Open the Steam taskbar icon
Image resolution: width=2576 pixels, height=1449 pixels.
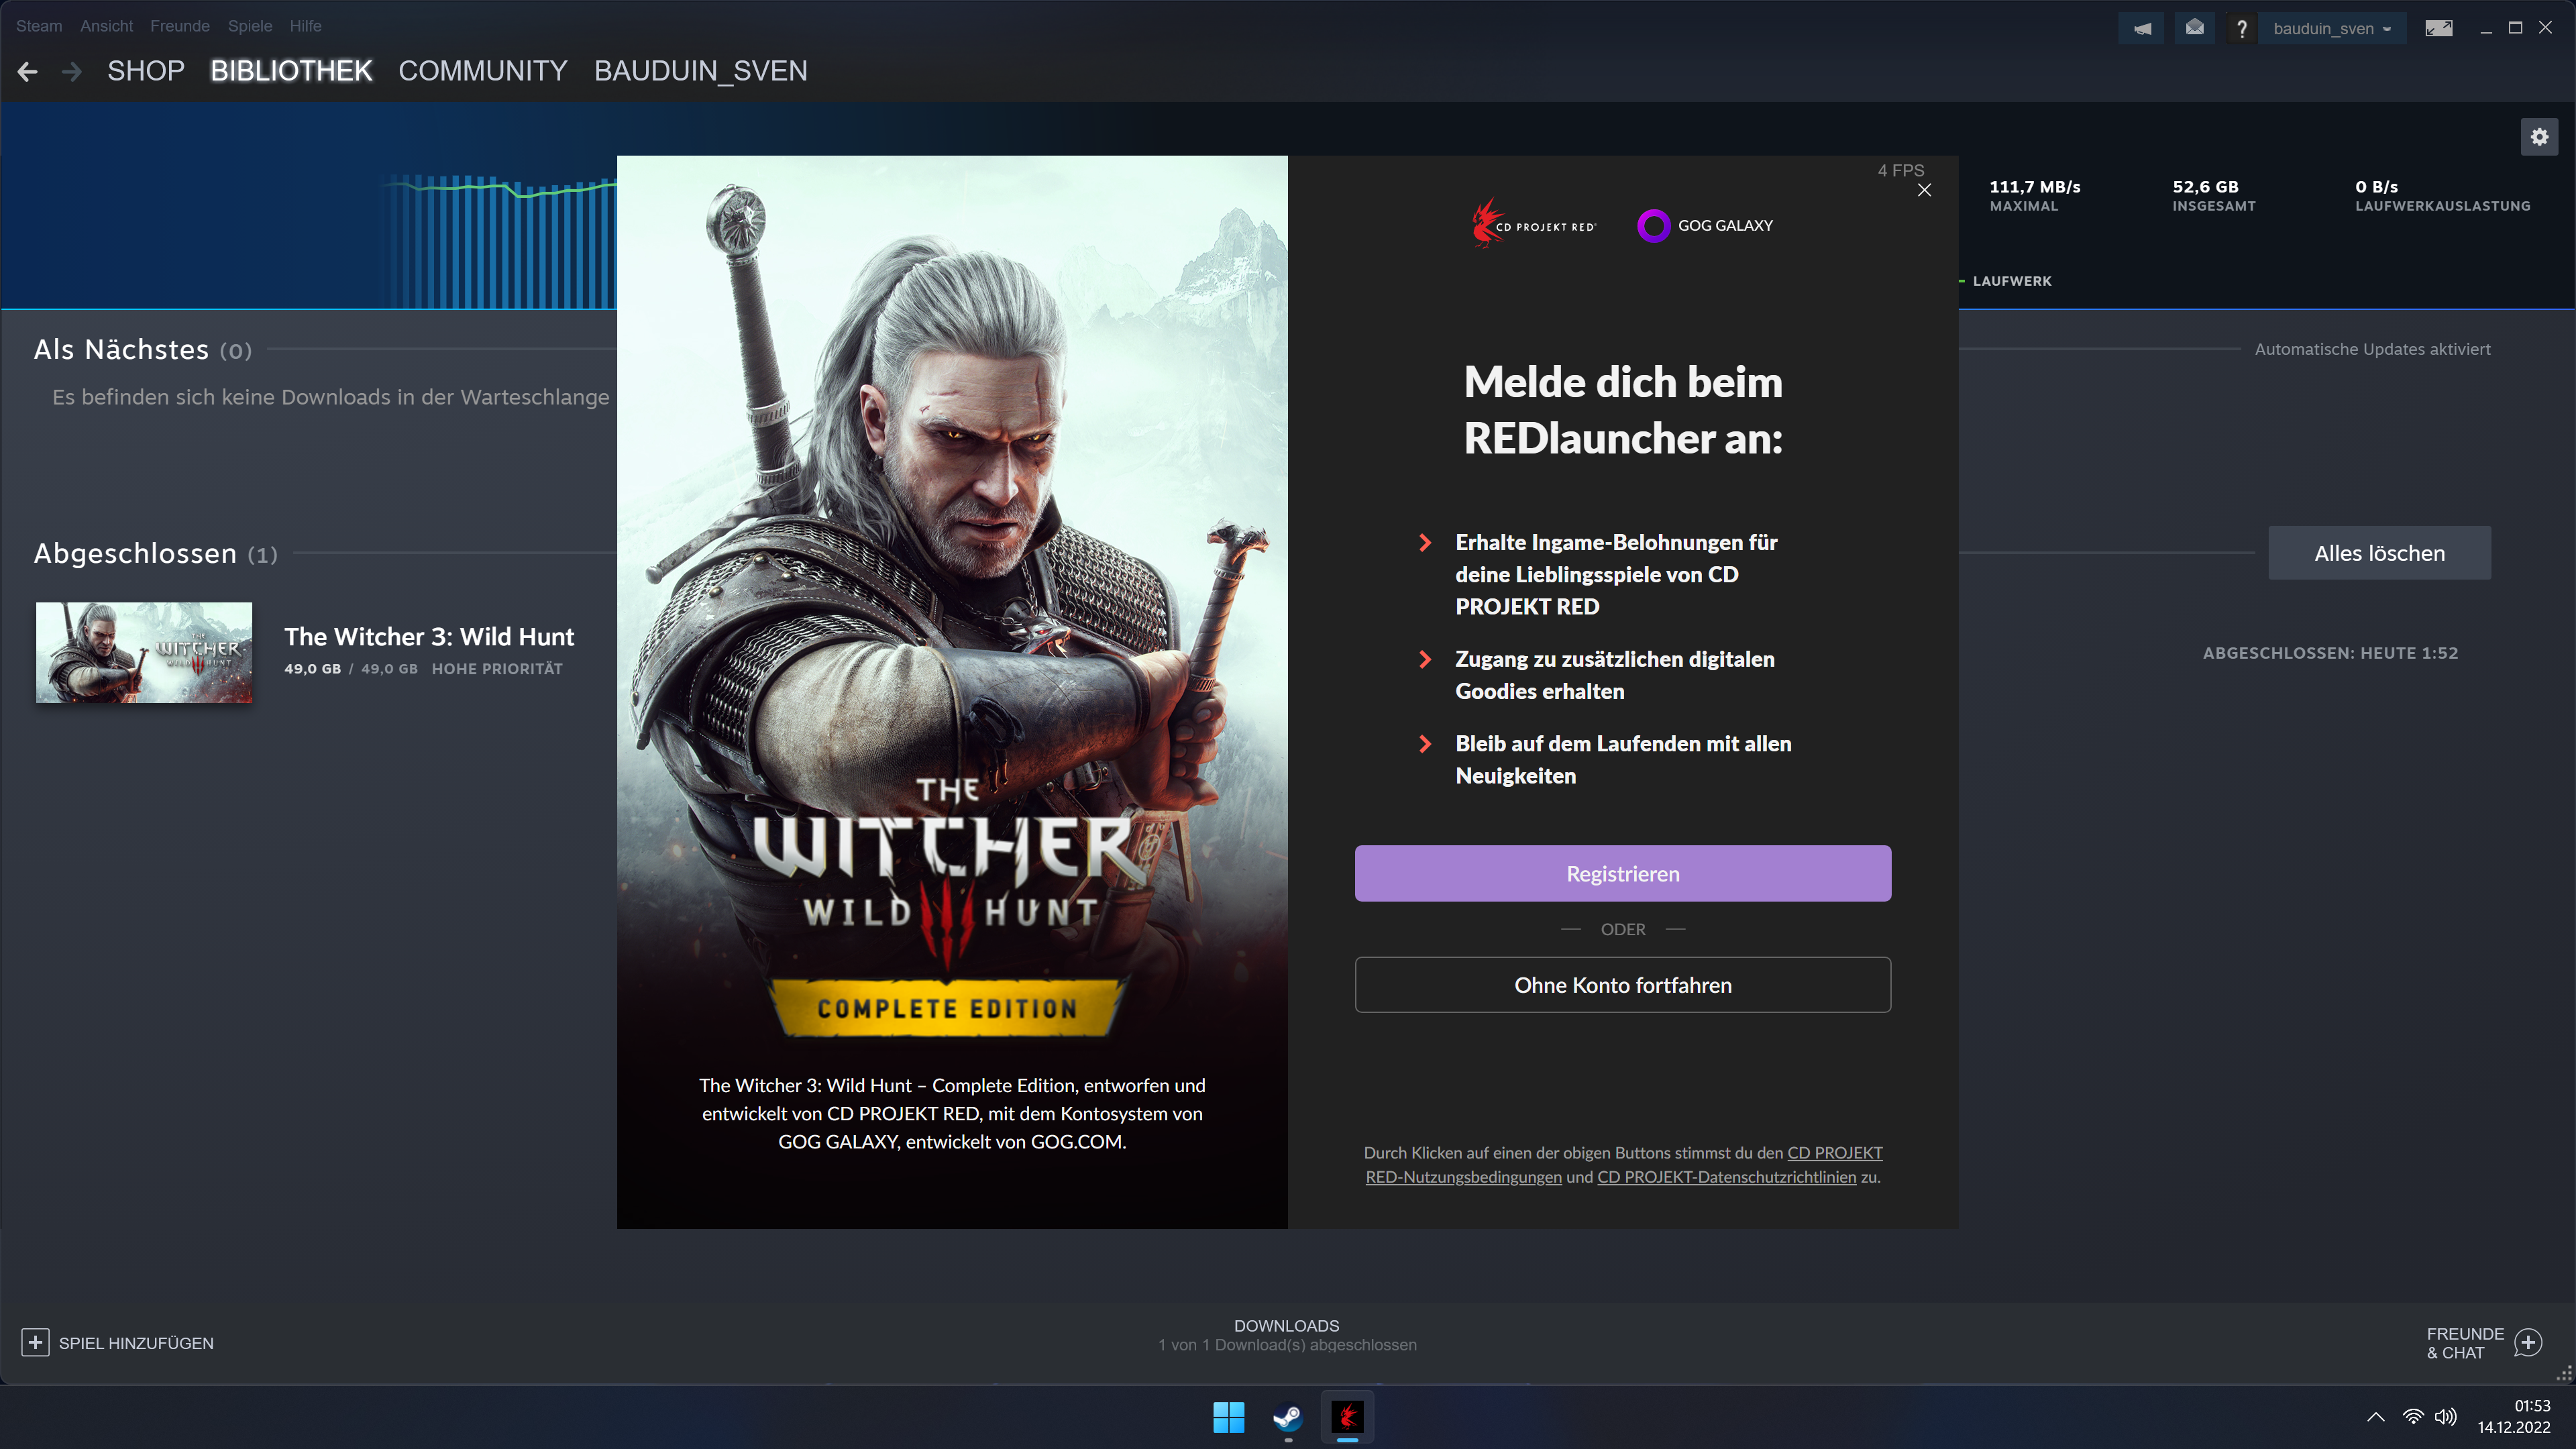[x=1287, y=1416]
